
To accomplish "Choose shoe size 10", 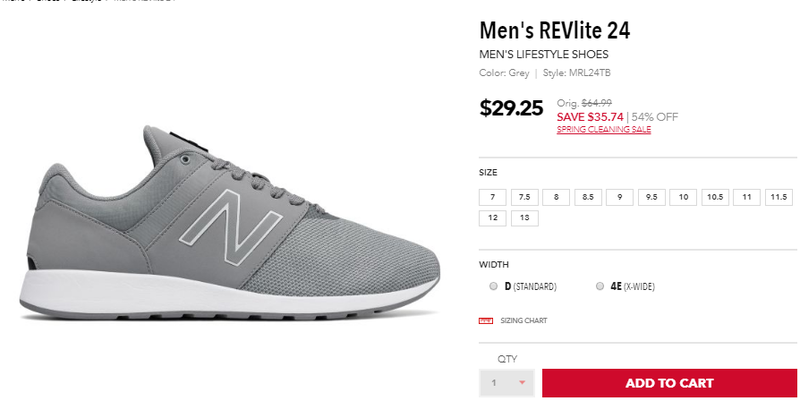I will (x=683, y=197).
